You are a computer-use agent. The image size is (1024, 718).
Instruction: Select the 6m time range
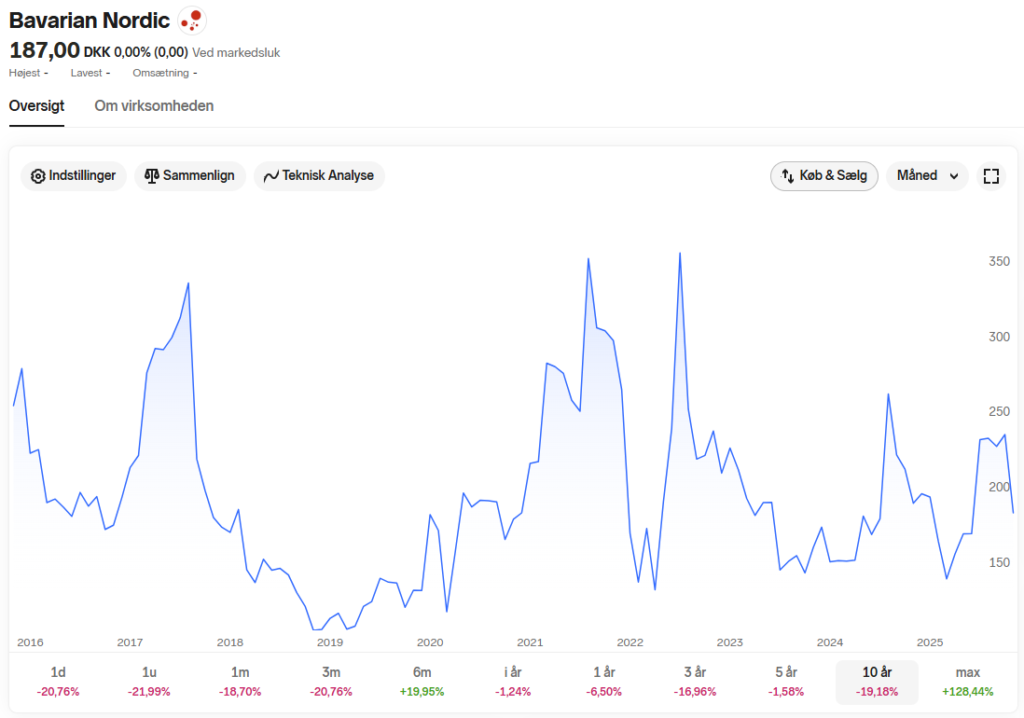point(422,681)
